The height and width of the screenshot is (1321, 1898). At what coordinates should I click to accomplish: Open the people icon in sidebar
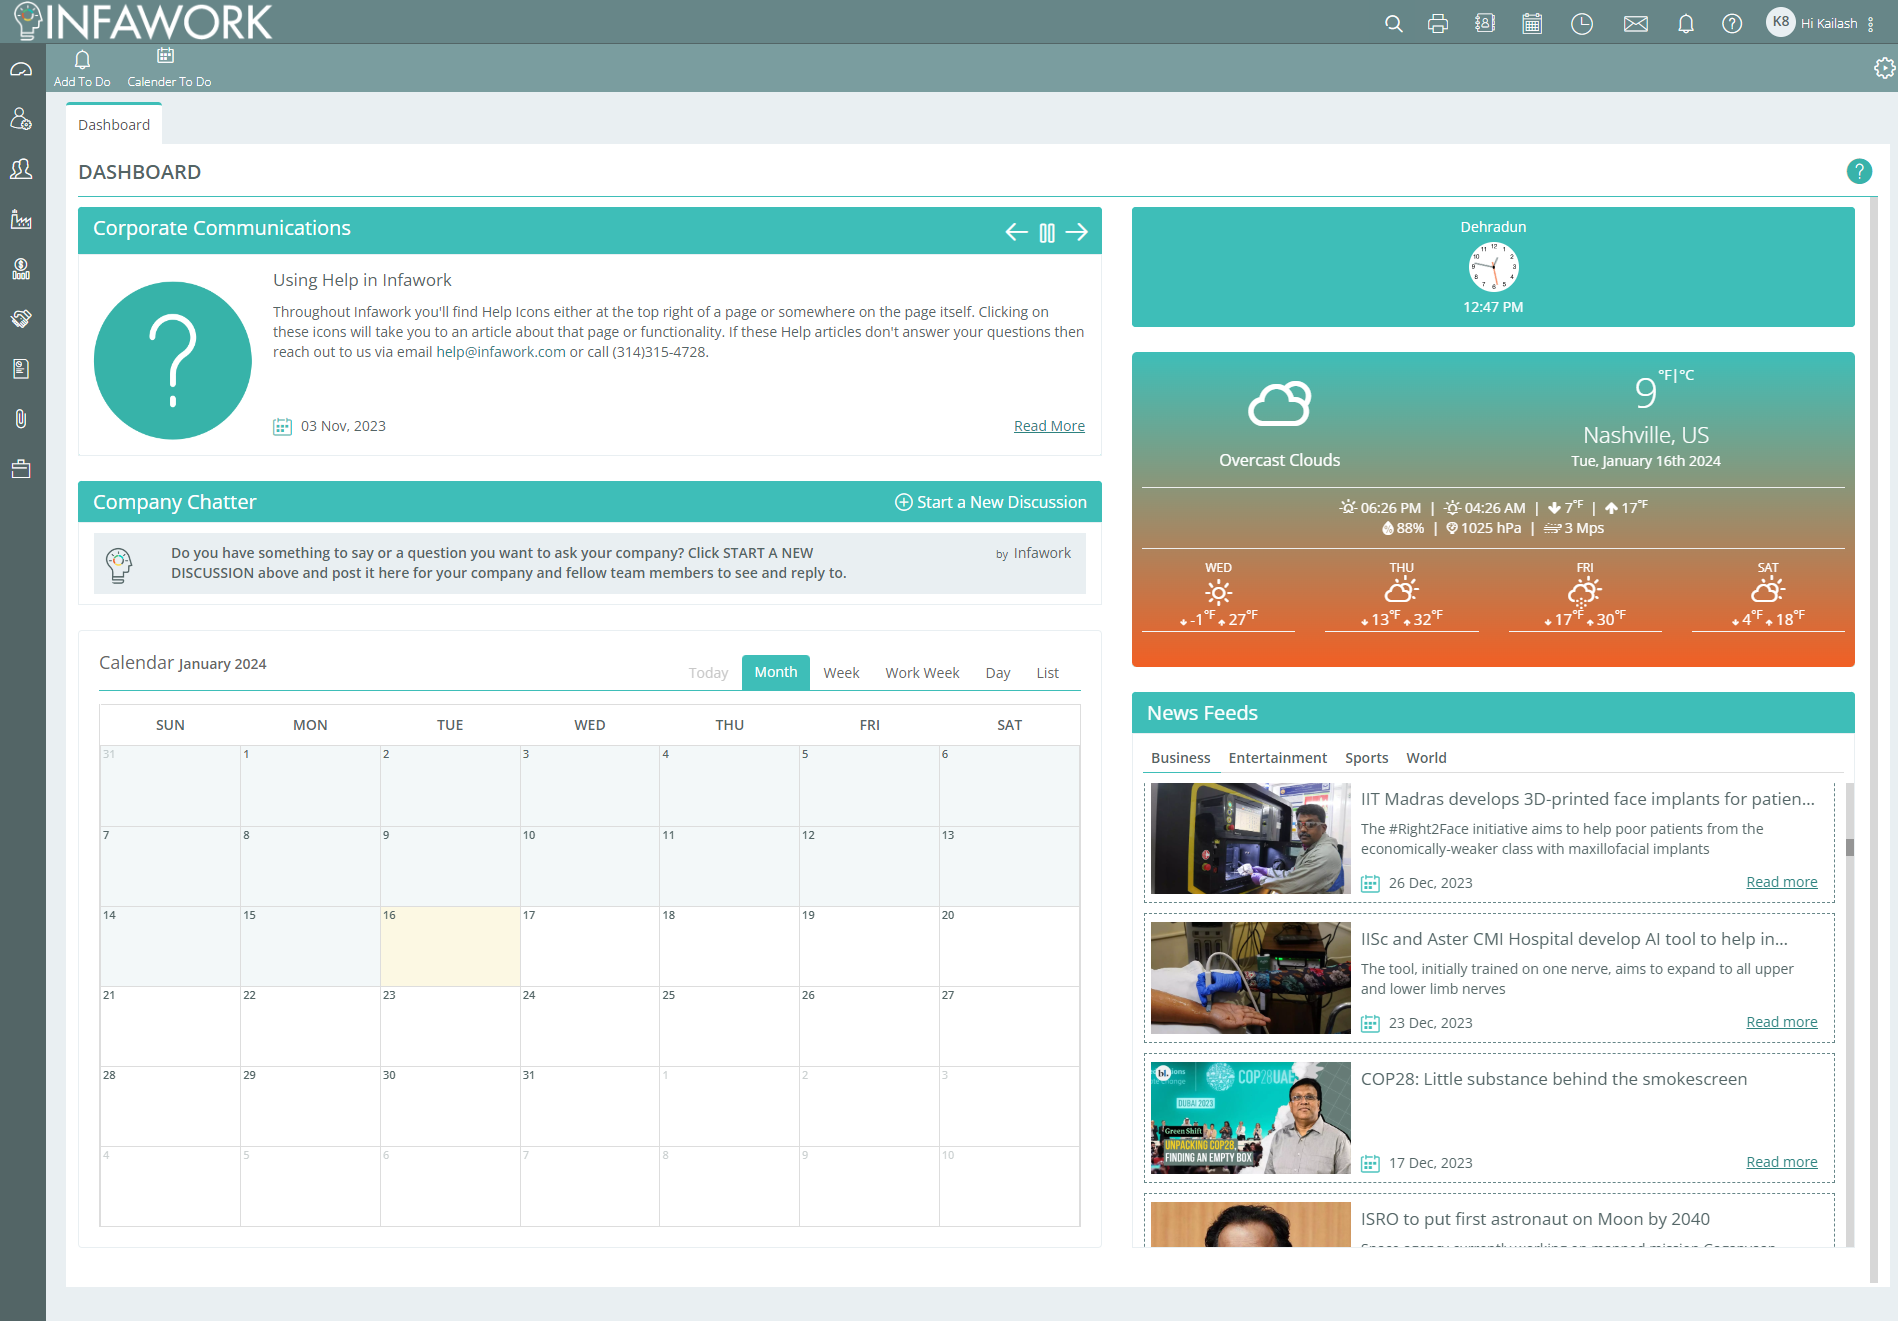pyautogui.click(x=21, y=169)
